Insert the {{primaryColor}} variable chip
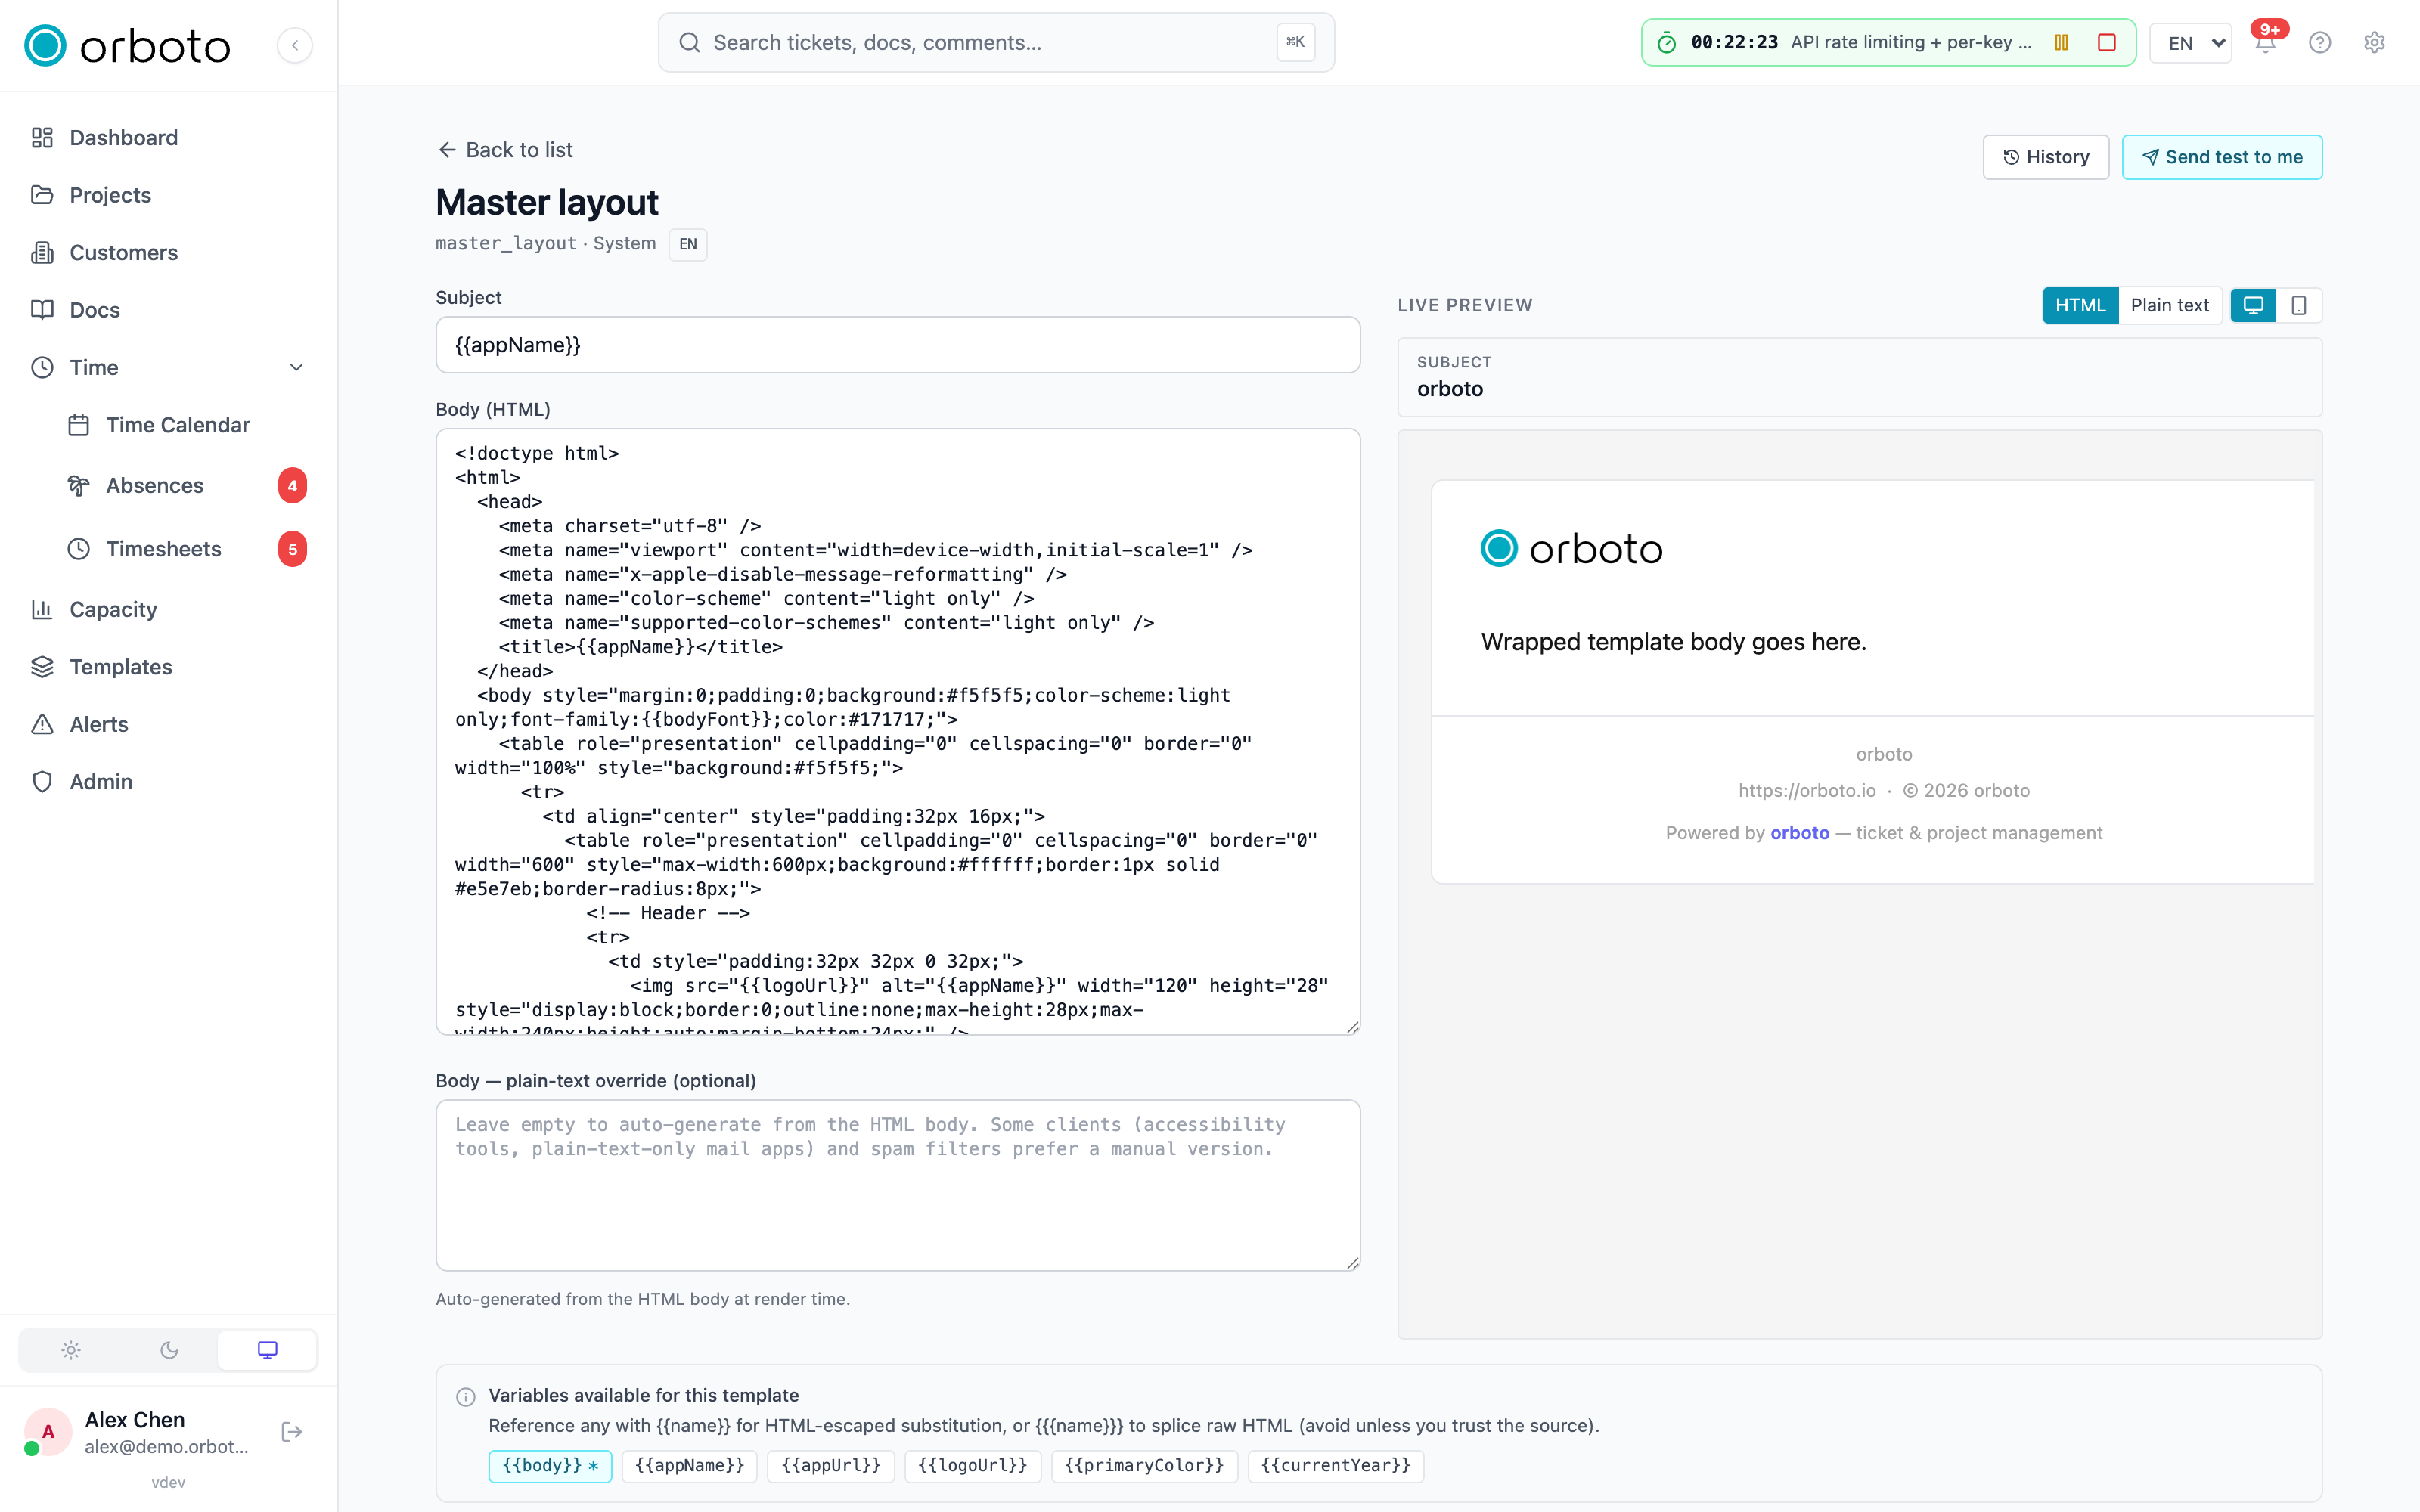 [x=1143, y=1465]
